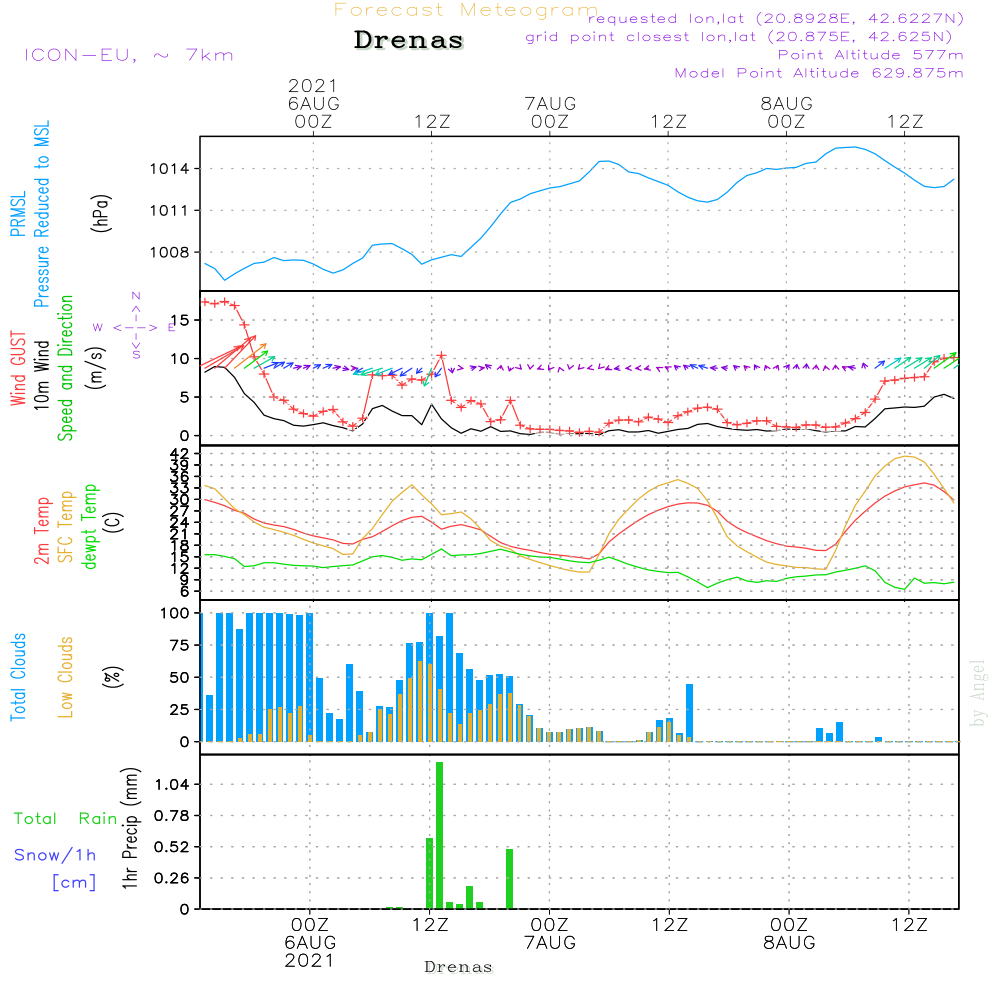1000x1000 pixels.
Task: Click the blue 'Total Clouds' legend label
Action: [x=18, y=677]
